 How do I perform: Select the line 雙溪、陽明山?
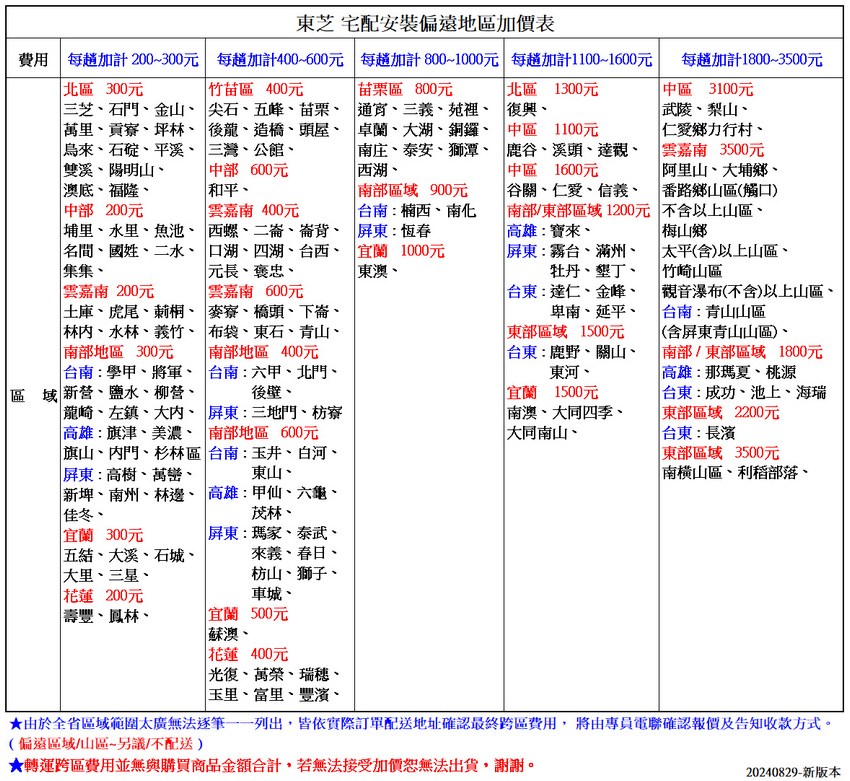(x=114, y=170)
